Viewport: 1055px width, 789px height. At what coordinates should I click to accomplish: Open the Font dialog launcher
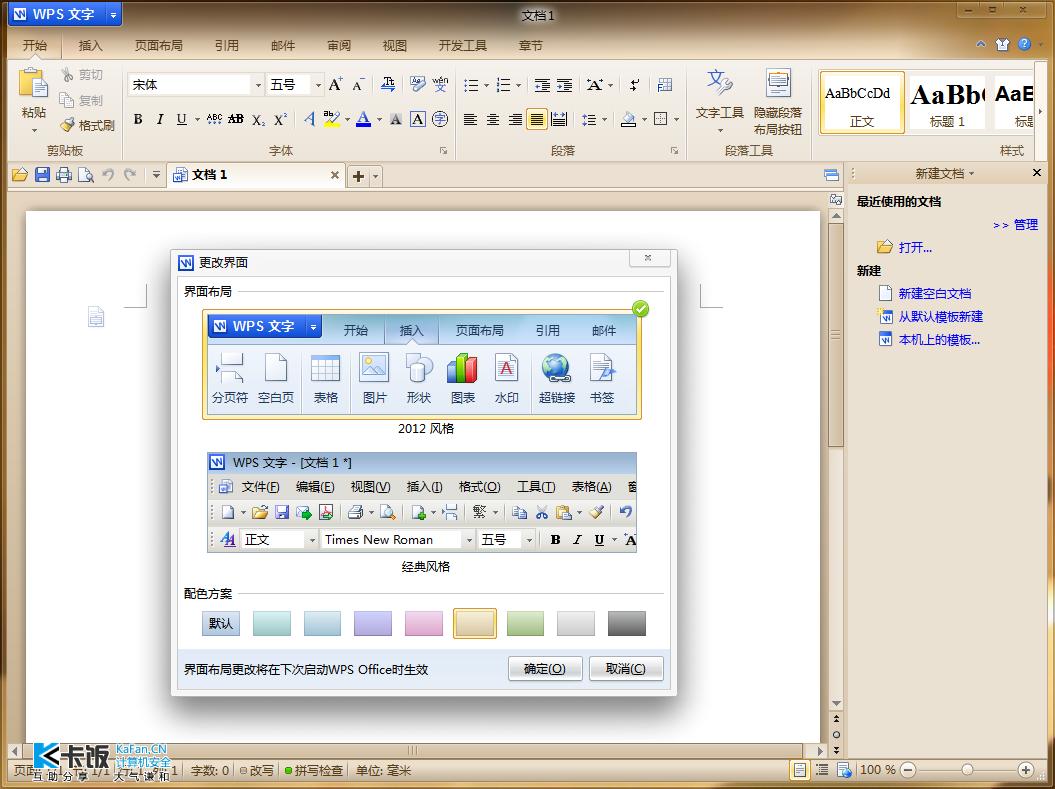(x=443, y=151)
